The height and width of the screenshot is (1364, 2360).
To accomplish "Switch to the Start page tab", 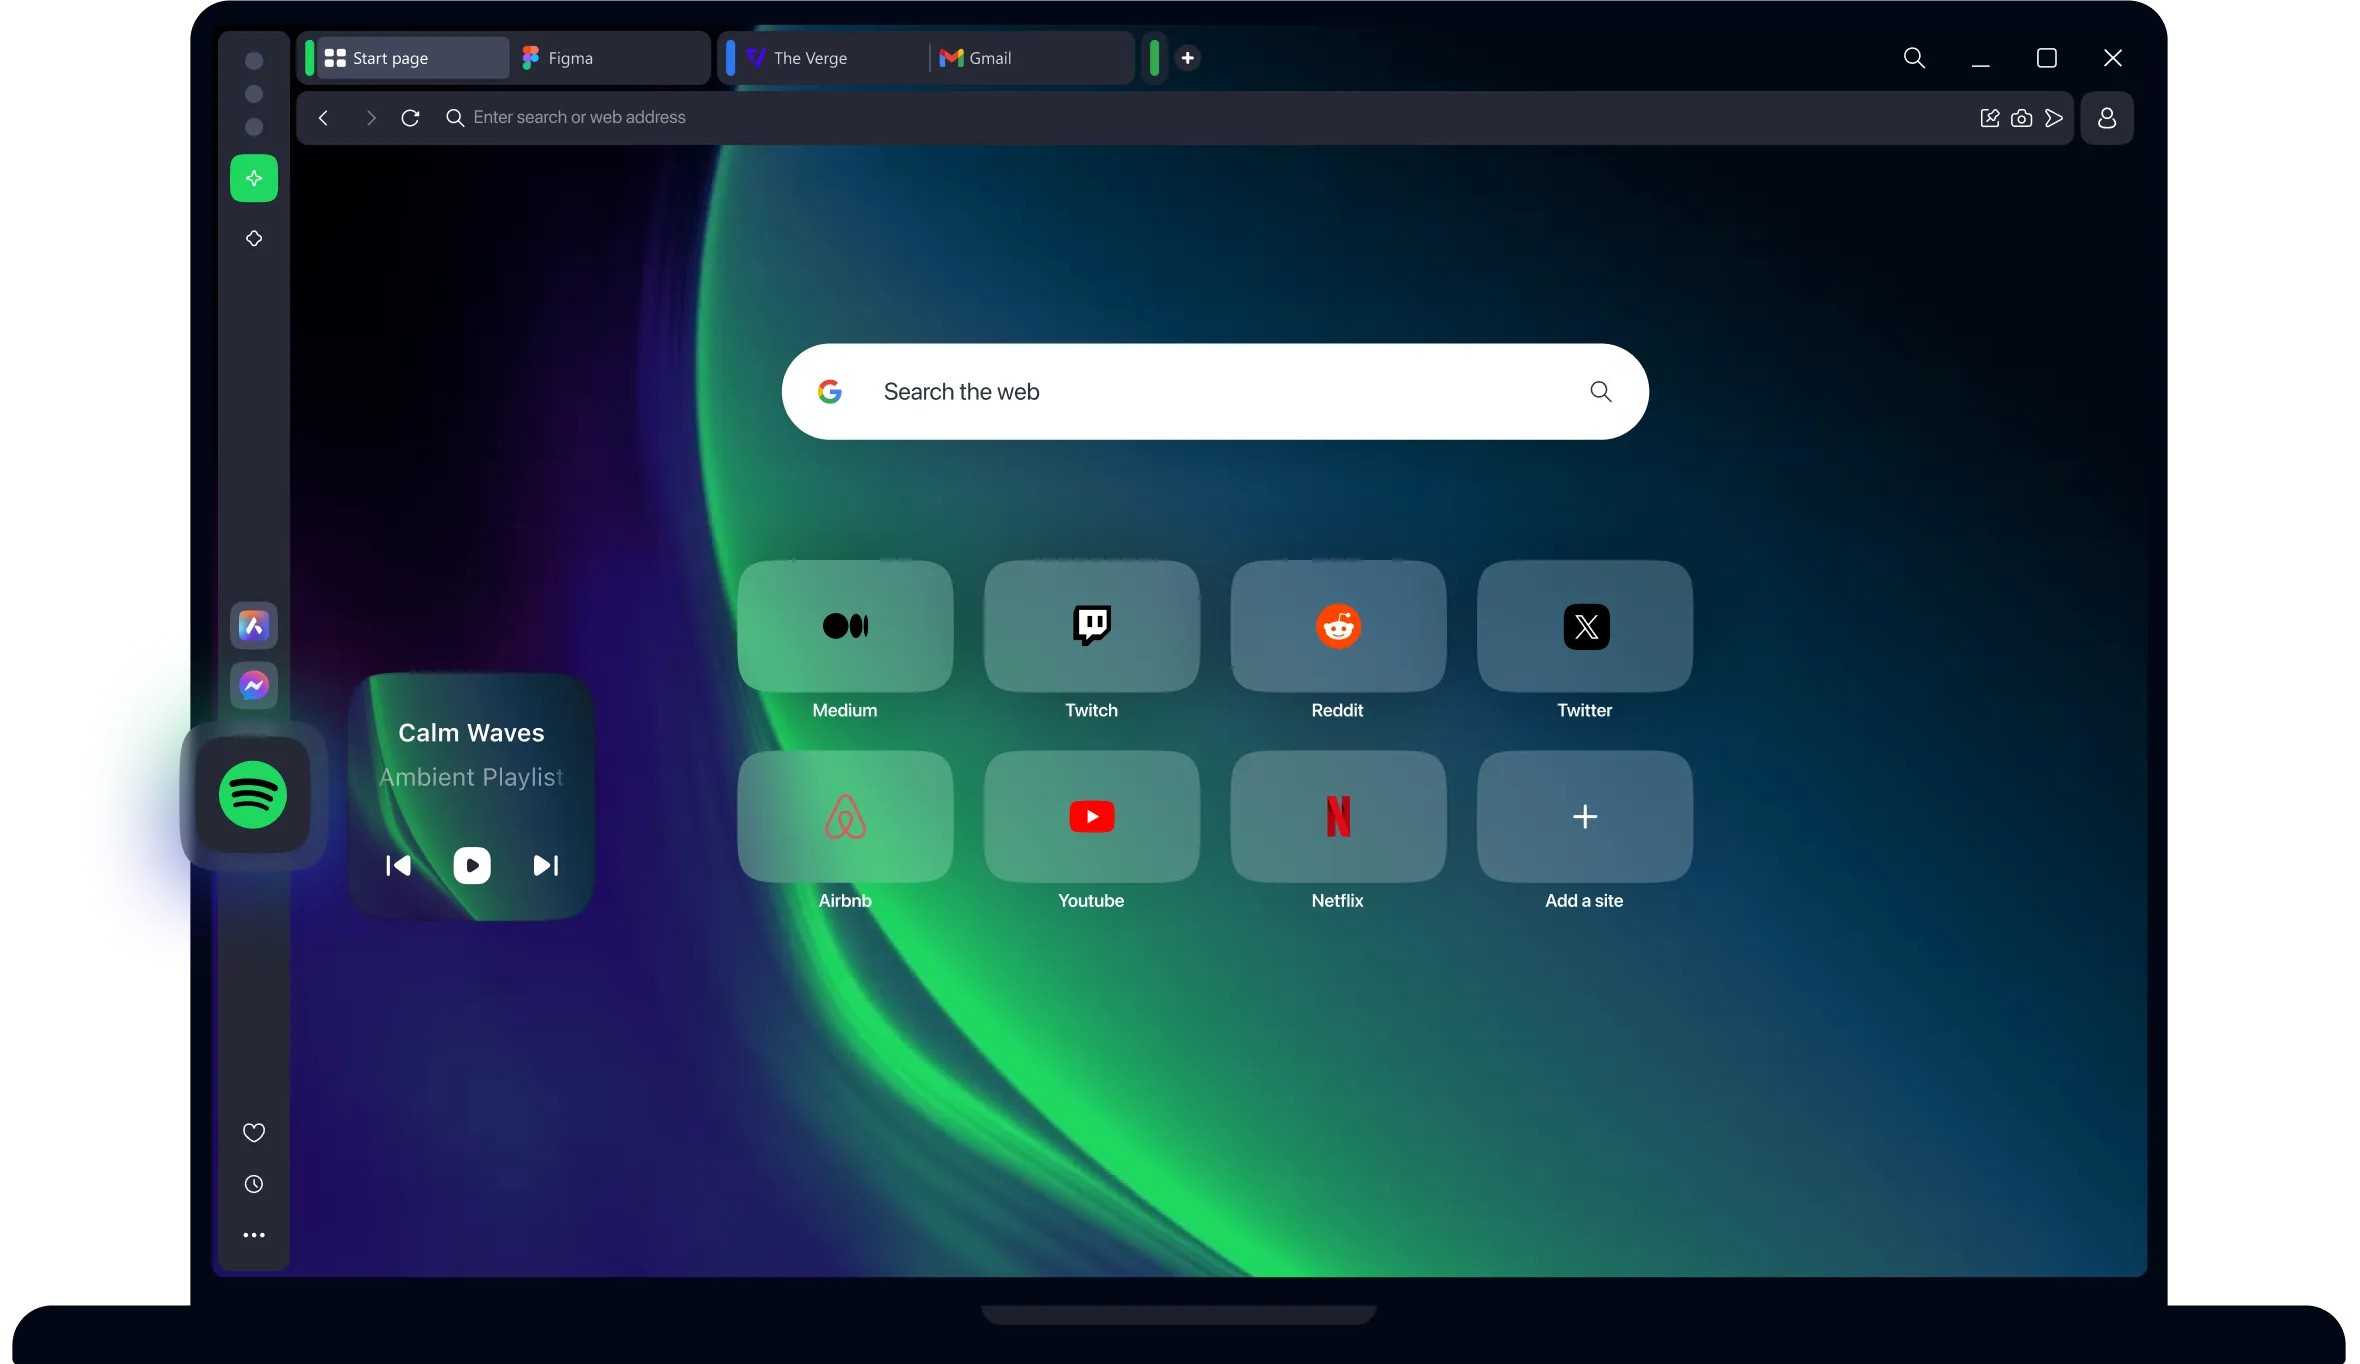I will point(413,58).
